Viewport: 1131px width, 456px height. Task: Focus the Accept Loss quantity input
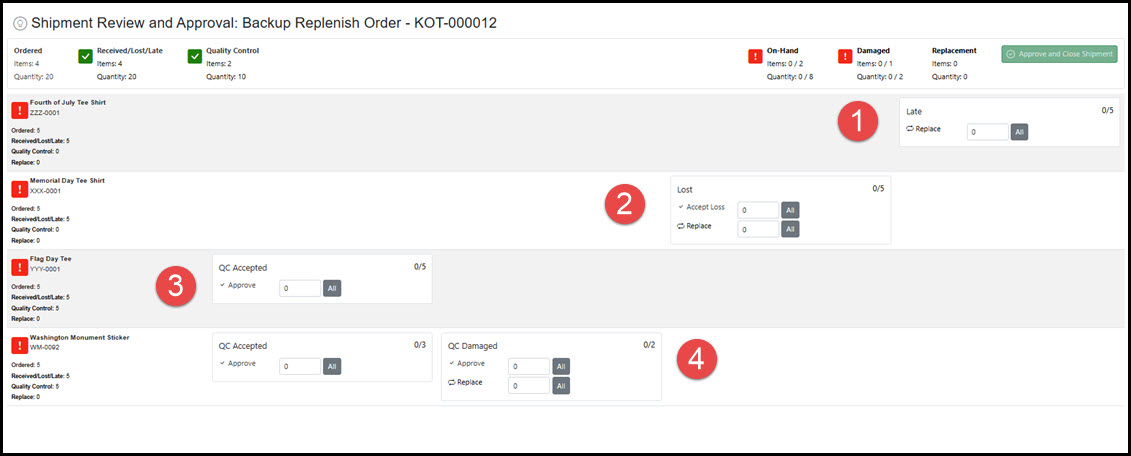pyautogui.click(x=757, y=210)
